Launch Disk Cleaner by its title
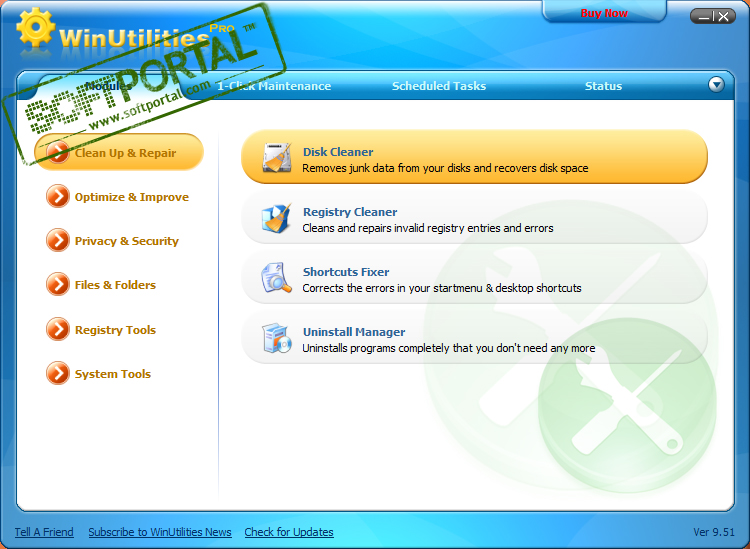 pyautogui.click(x=338, y=152)
